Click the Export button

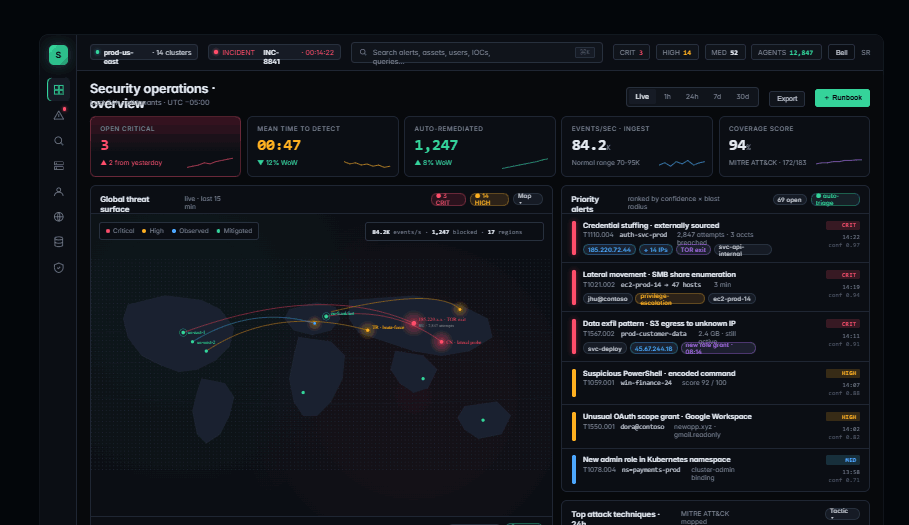(787, 99)
